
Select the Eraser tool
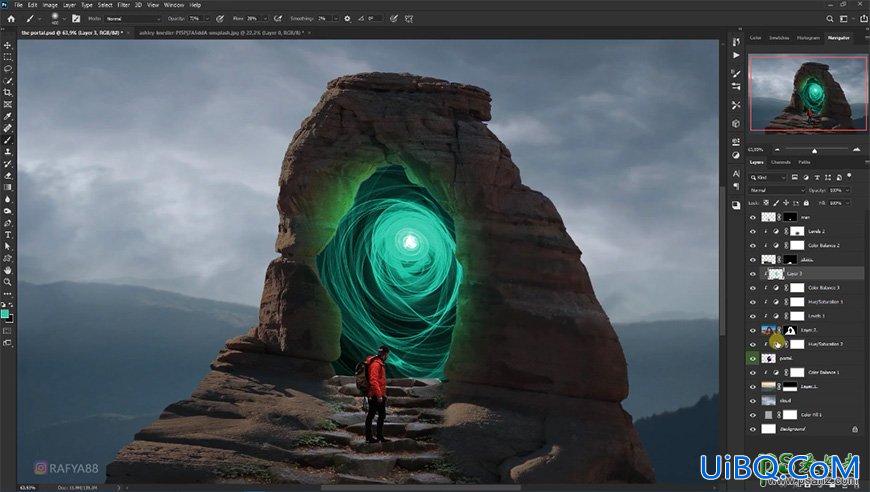[8, 176]
